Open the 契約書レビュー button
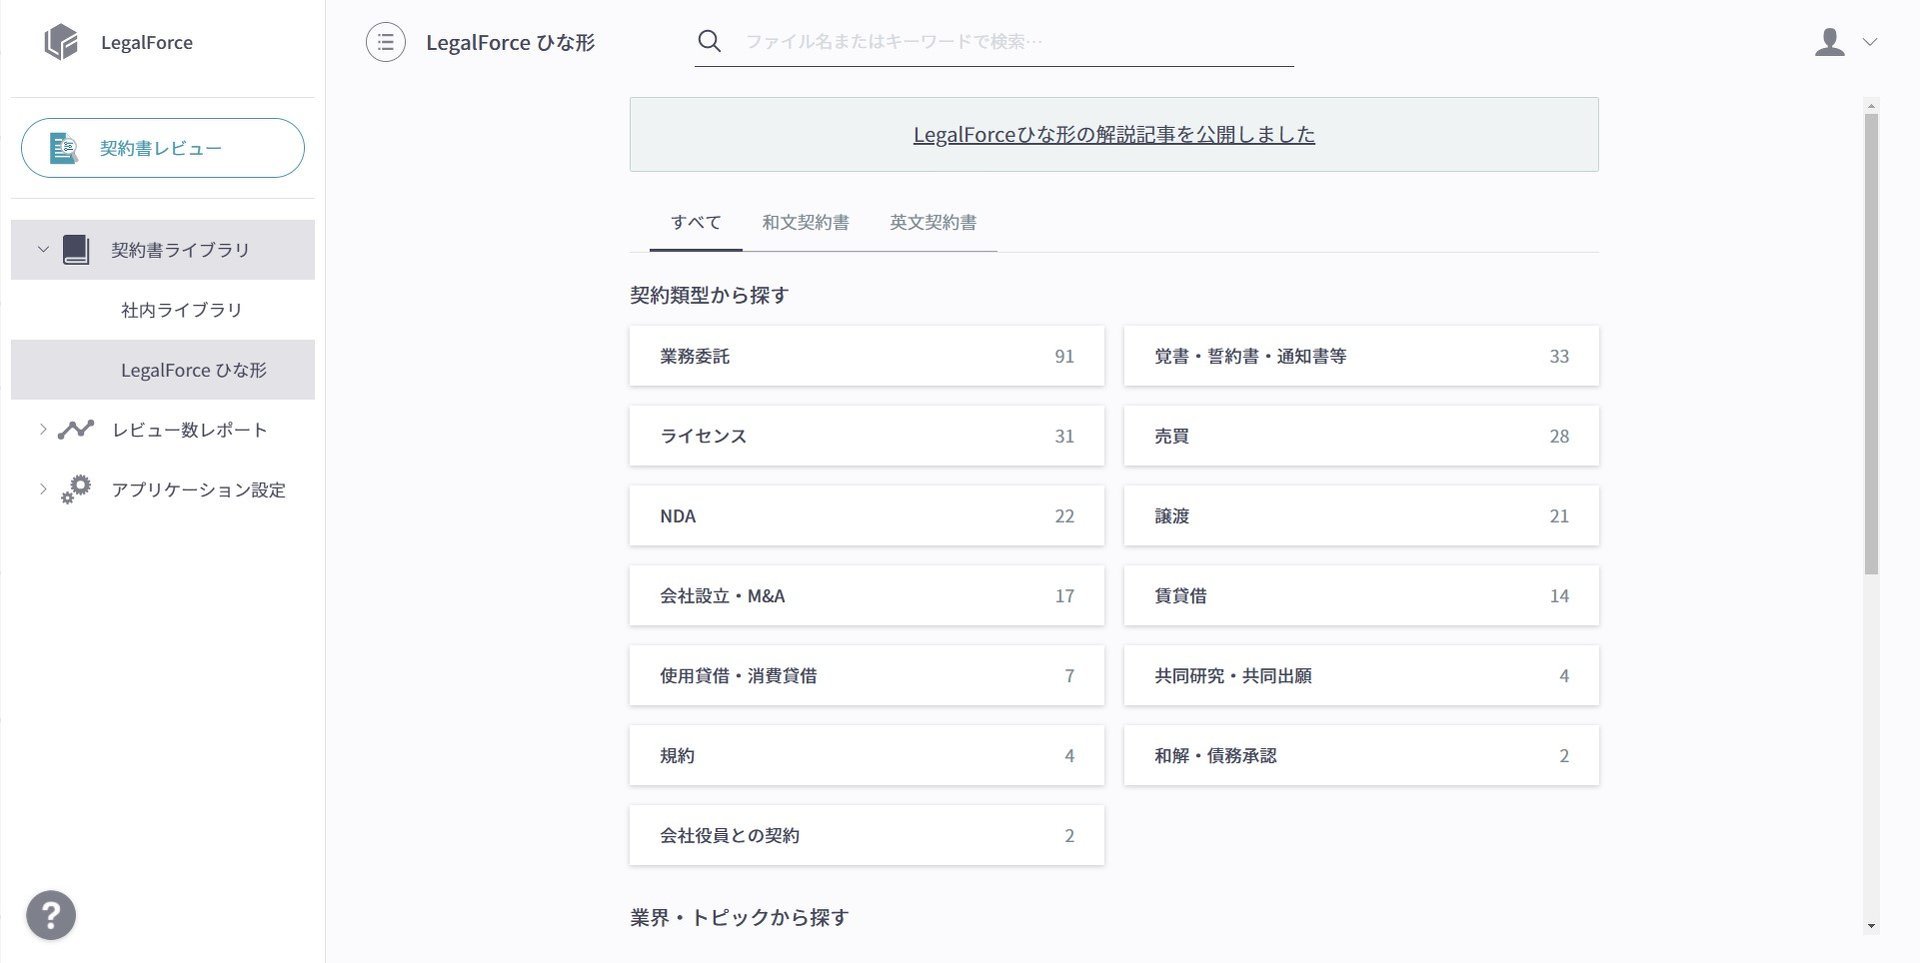 [163, 148]
